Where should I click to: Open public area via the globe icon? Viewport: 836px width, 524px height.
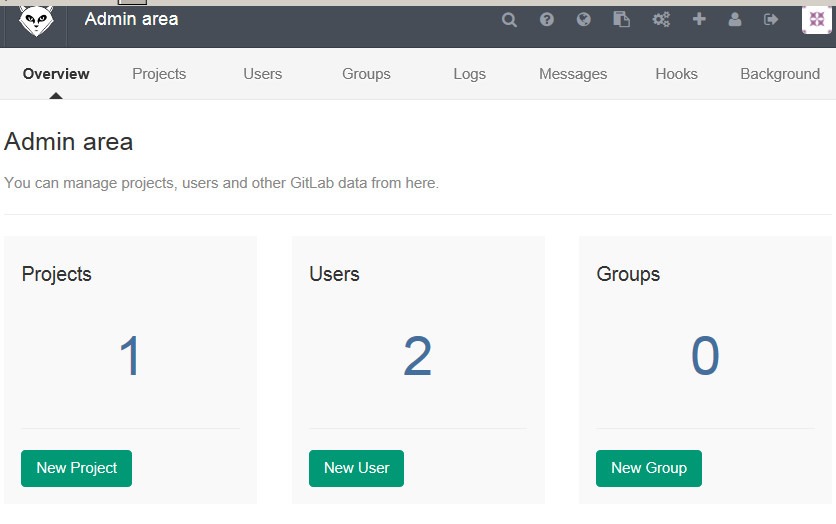coord(584,20)
